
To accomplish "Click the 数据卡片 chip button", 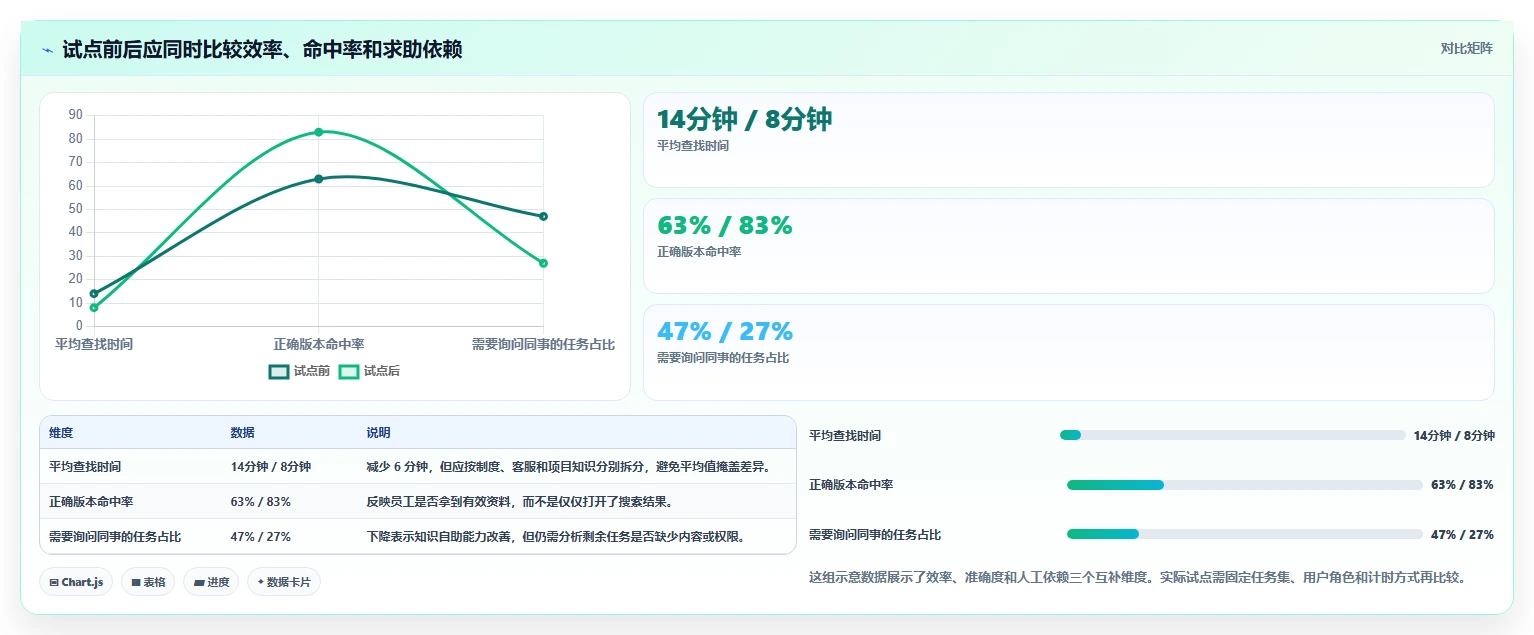I will click(284, 582).
